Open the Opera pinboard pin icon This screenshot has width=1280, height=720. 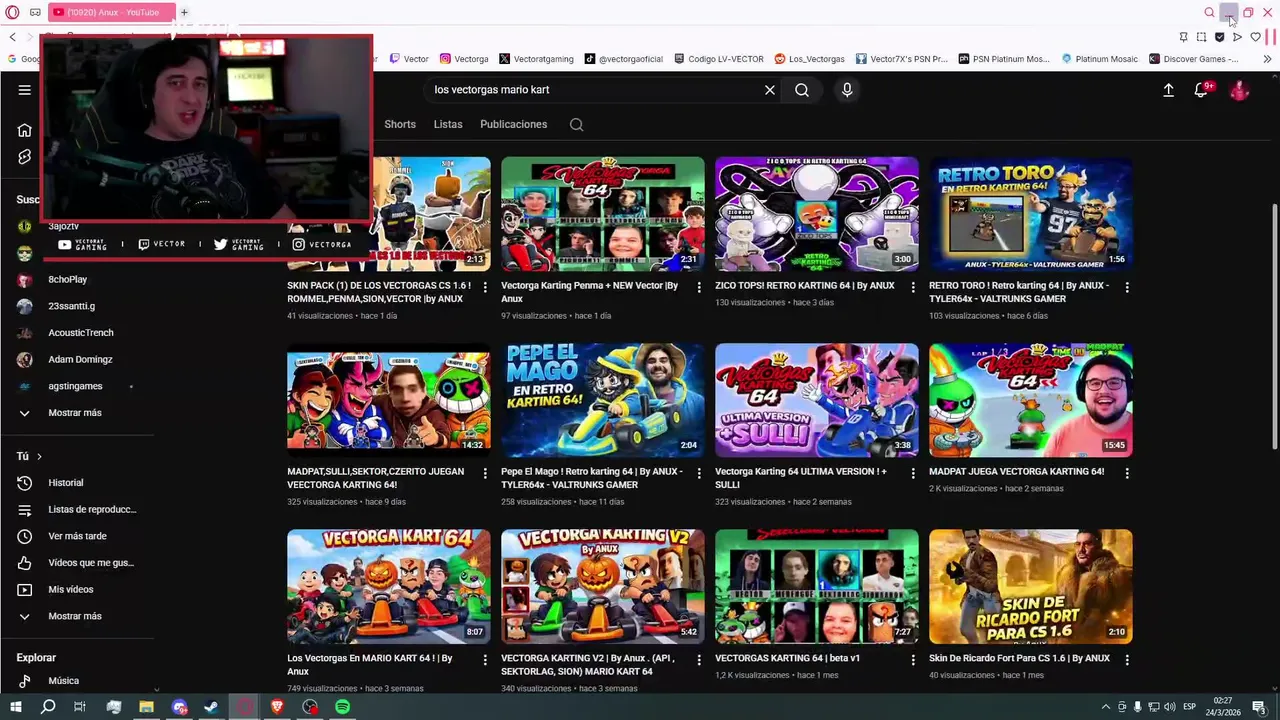1183,37
